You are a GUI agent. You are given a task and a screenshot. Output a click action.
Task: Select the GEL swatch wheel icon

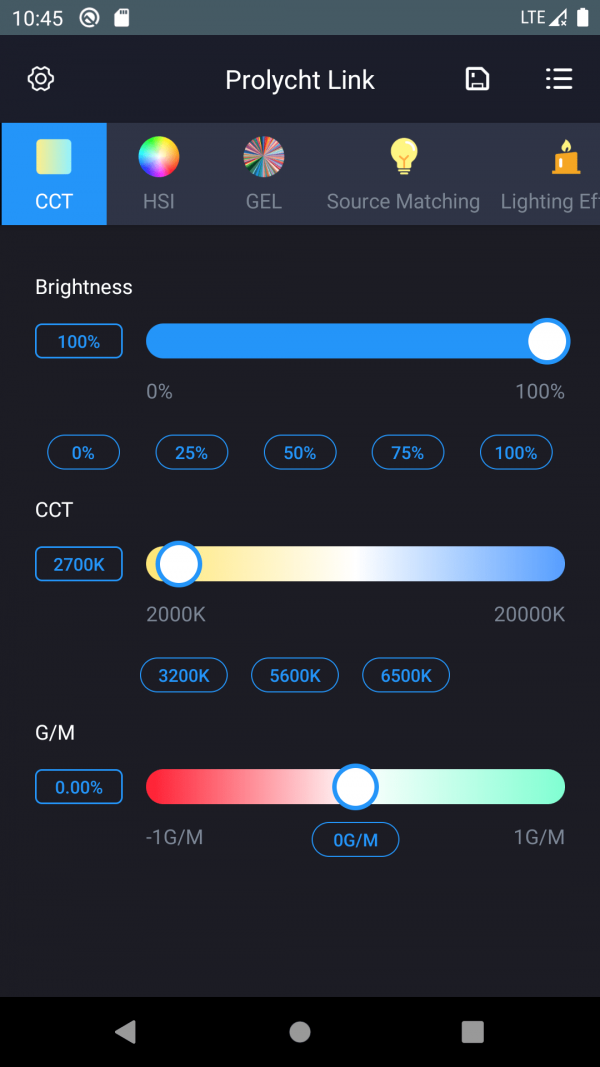click(x=264, y=157)
